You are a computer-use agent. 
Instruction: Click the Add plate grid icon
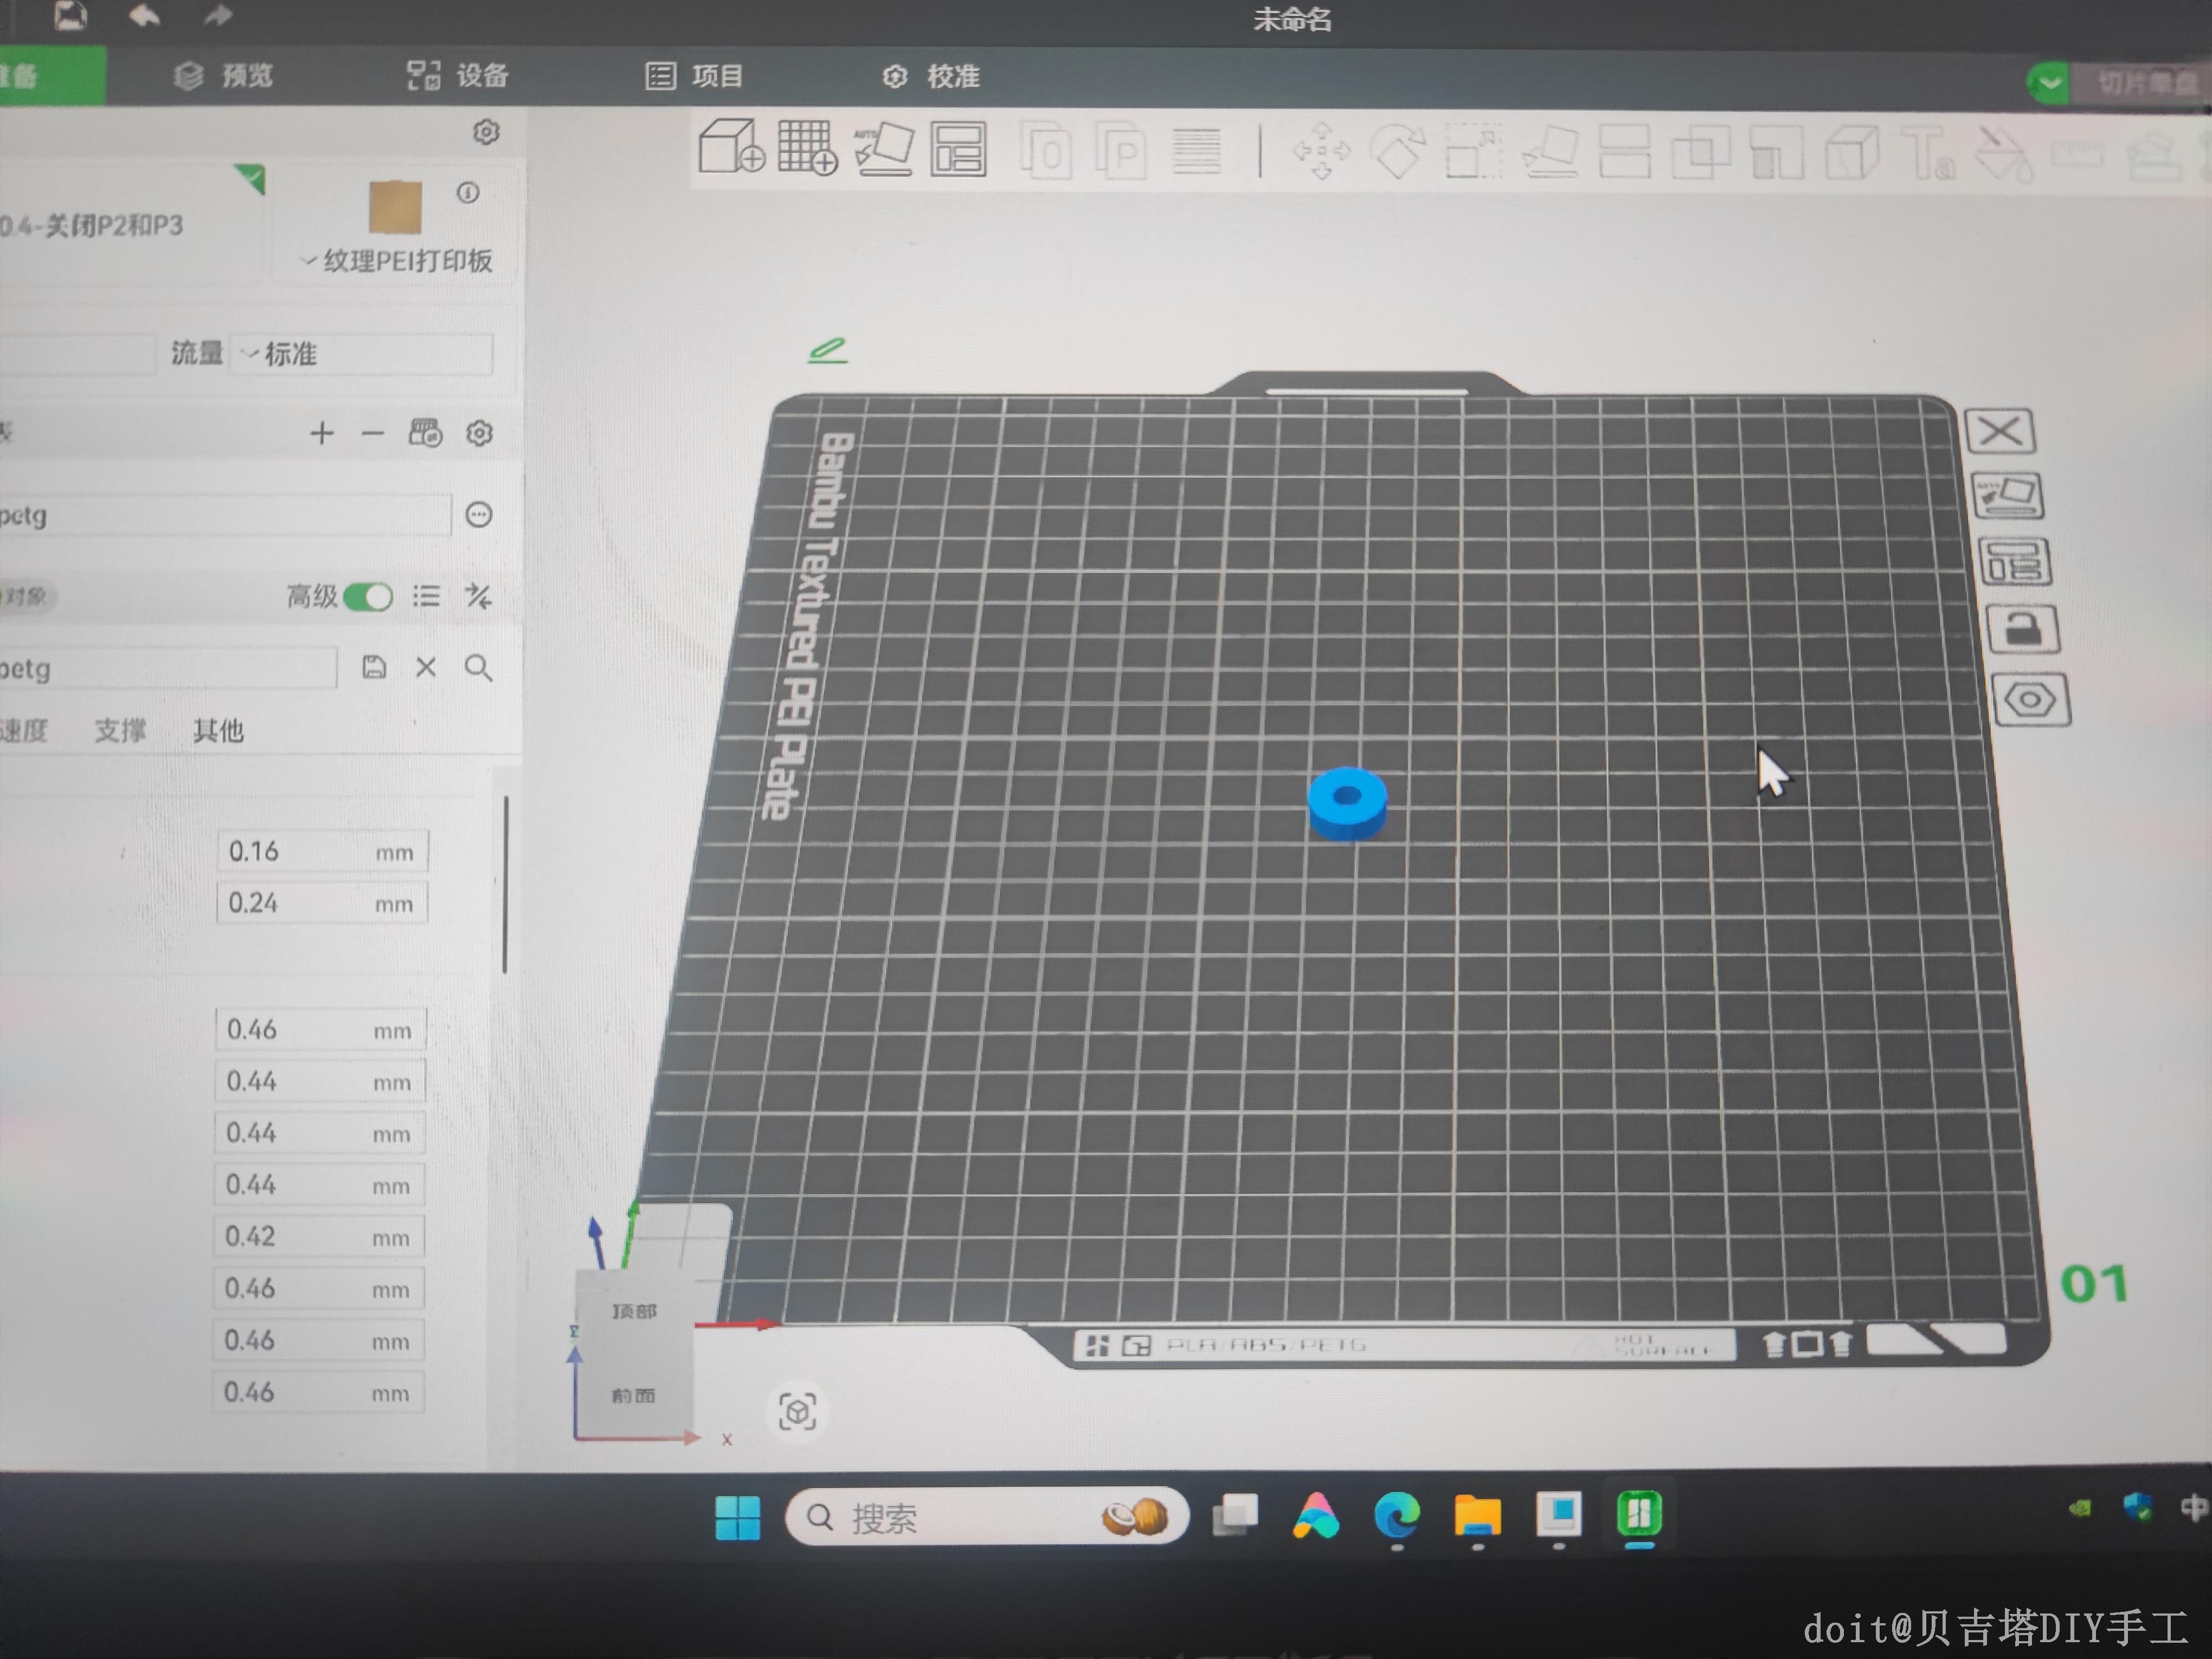pyautogui.click(x=807, y=147)
